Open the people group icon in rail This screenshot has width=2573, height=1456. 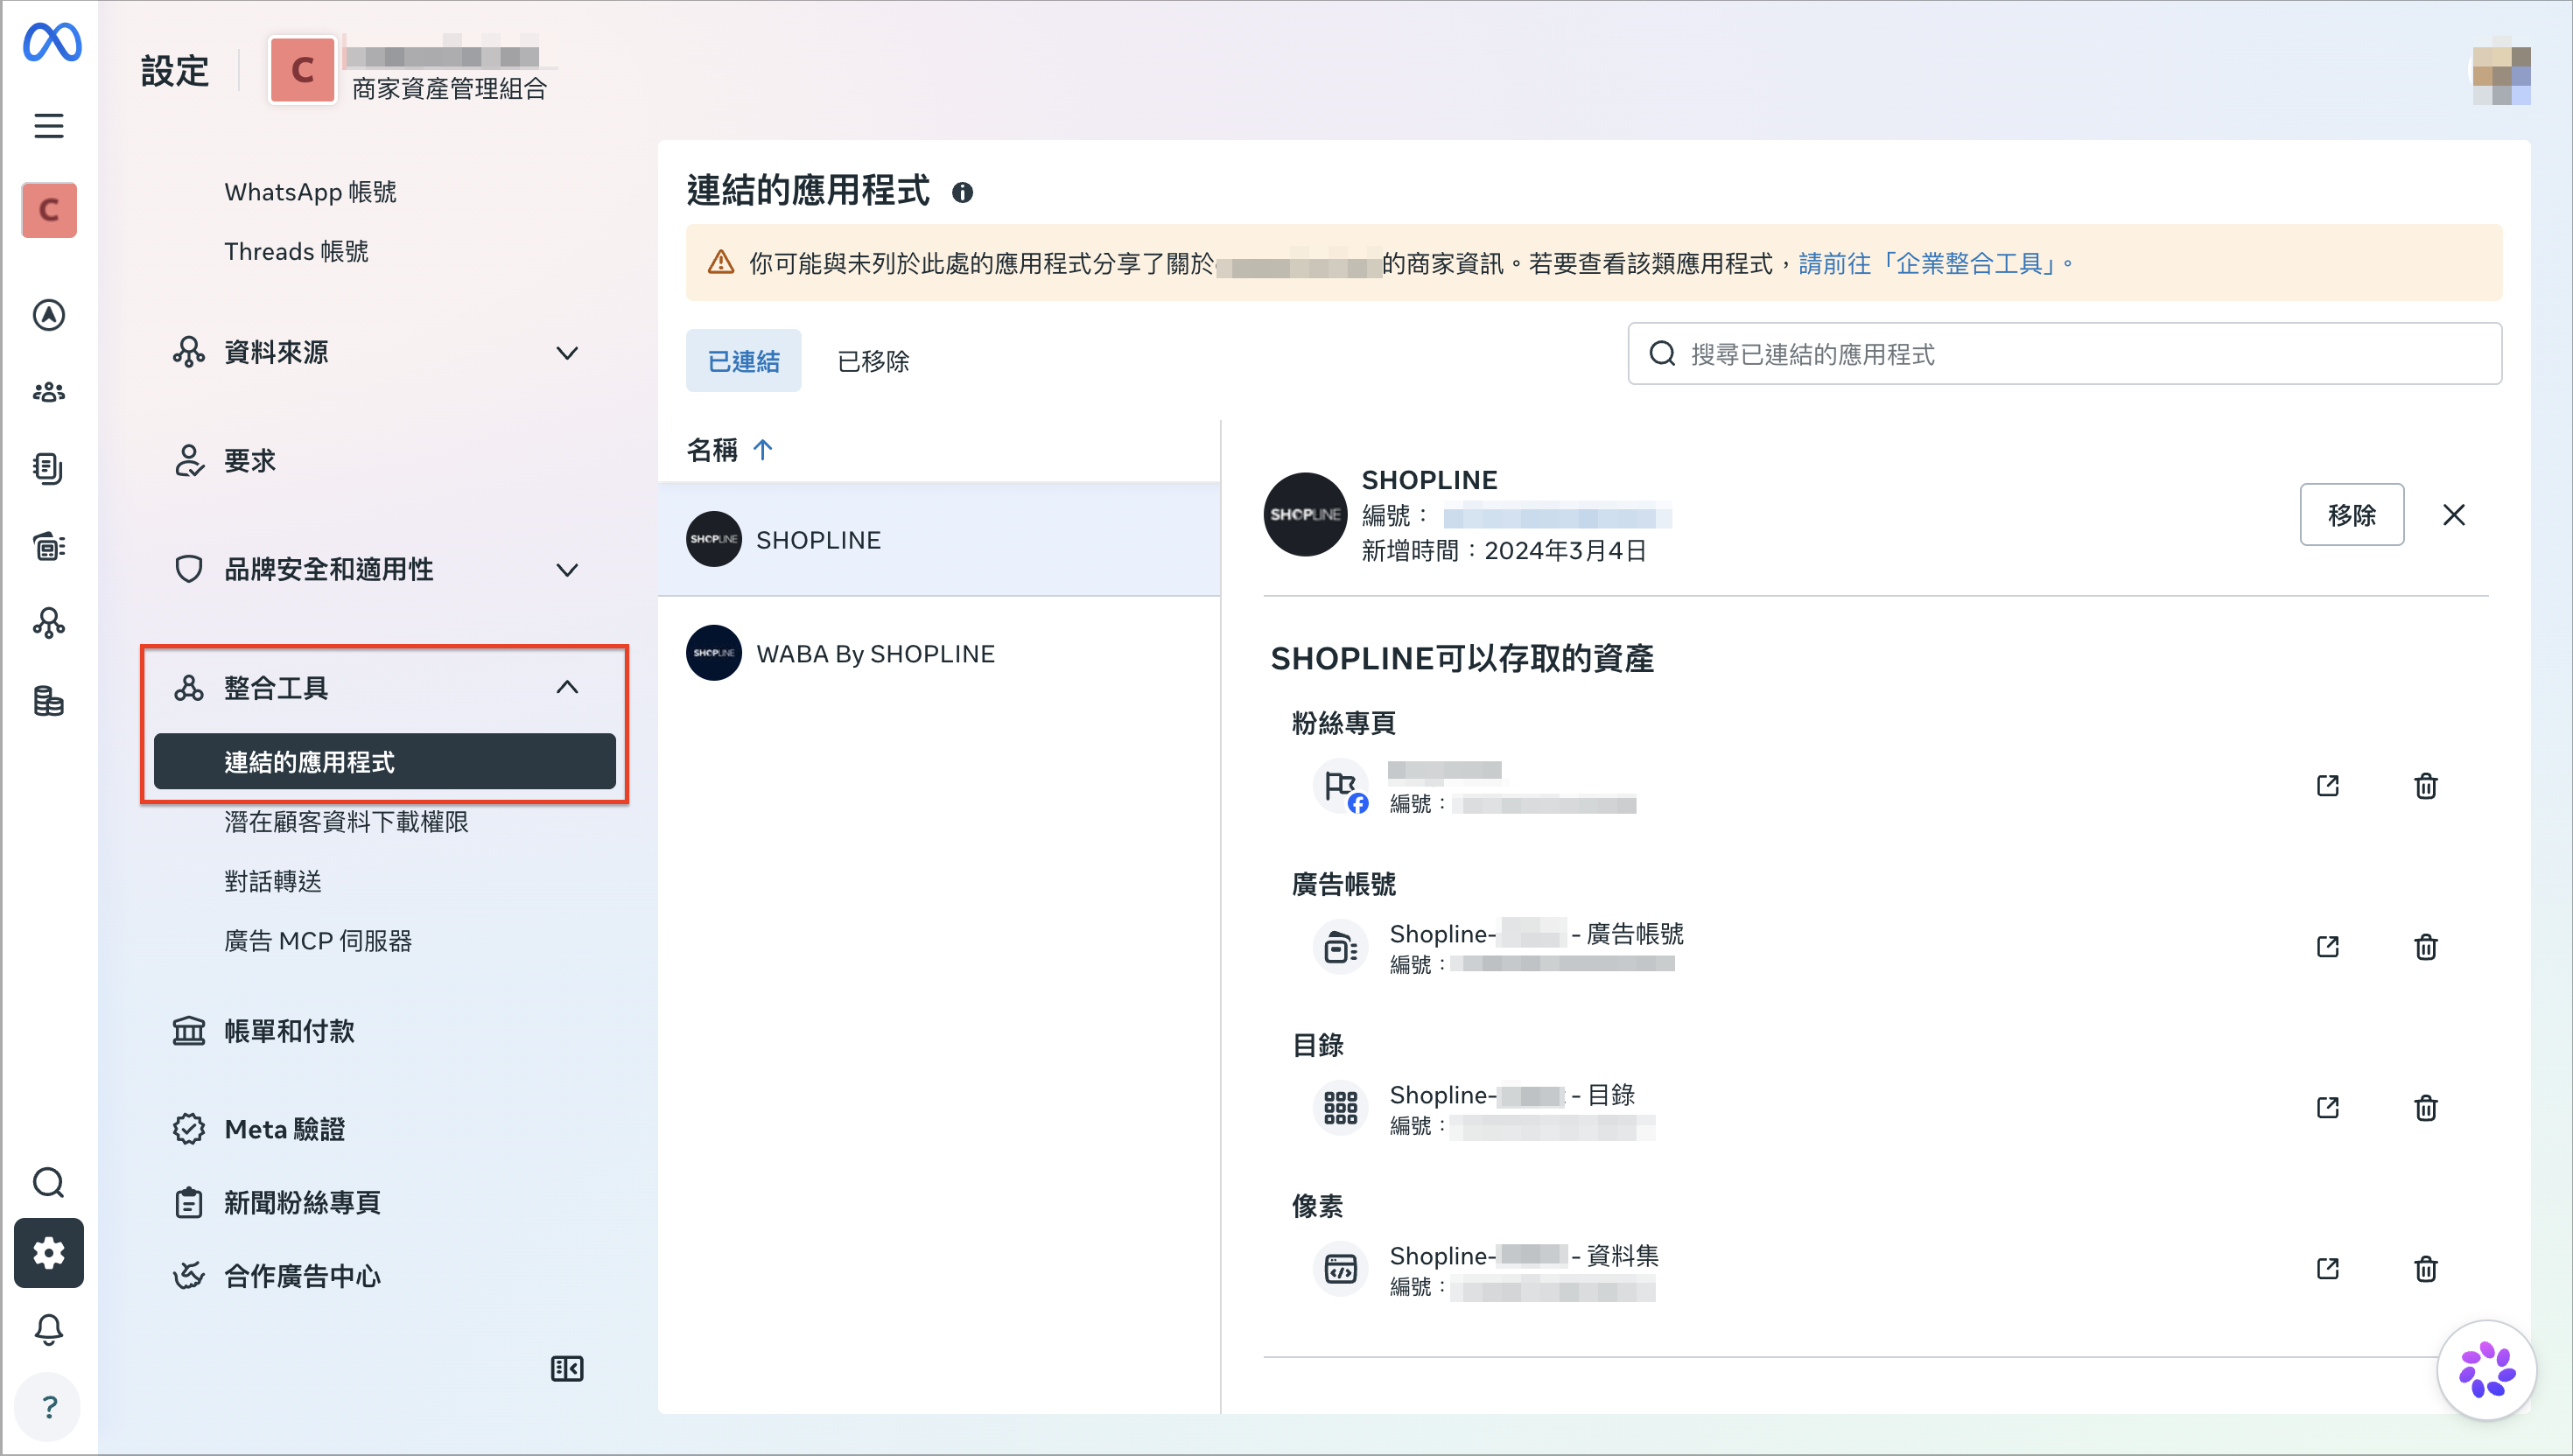coord(49,392)
